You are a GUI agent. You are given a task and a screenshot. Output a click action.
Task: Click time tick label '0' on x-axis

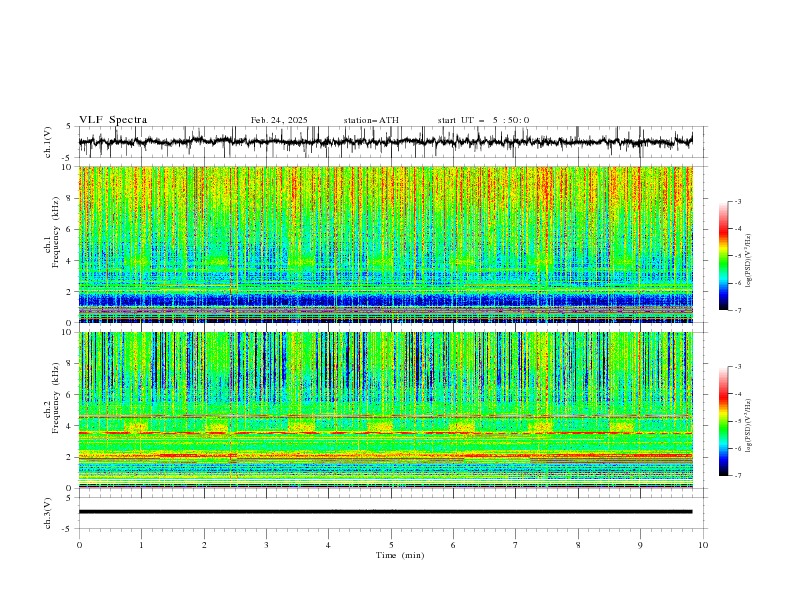pyautogui.click(x=79, y=545)
